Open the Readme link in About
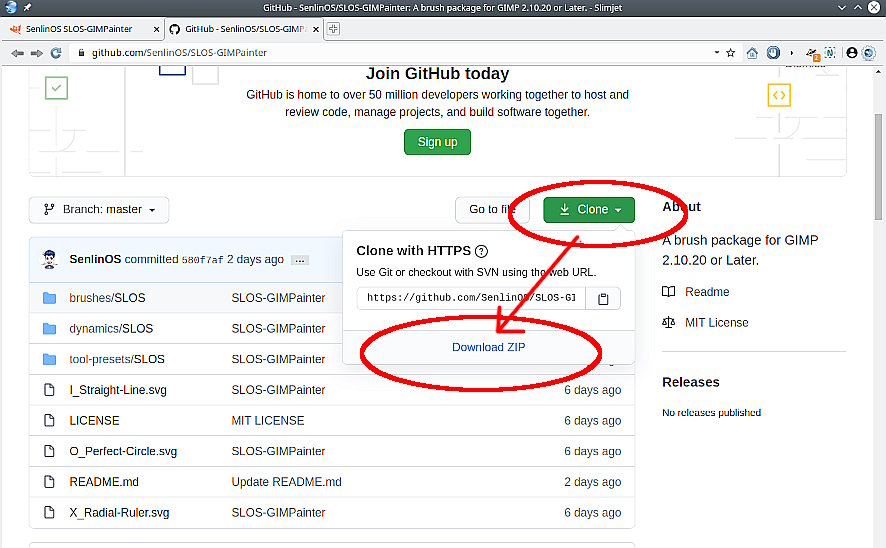Screen dimensions: 886x548 pos(707,292)
